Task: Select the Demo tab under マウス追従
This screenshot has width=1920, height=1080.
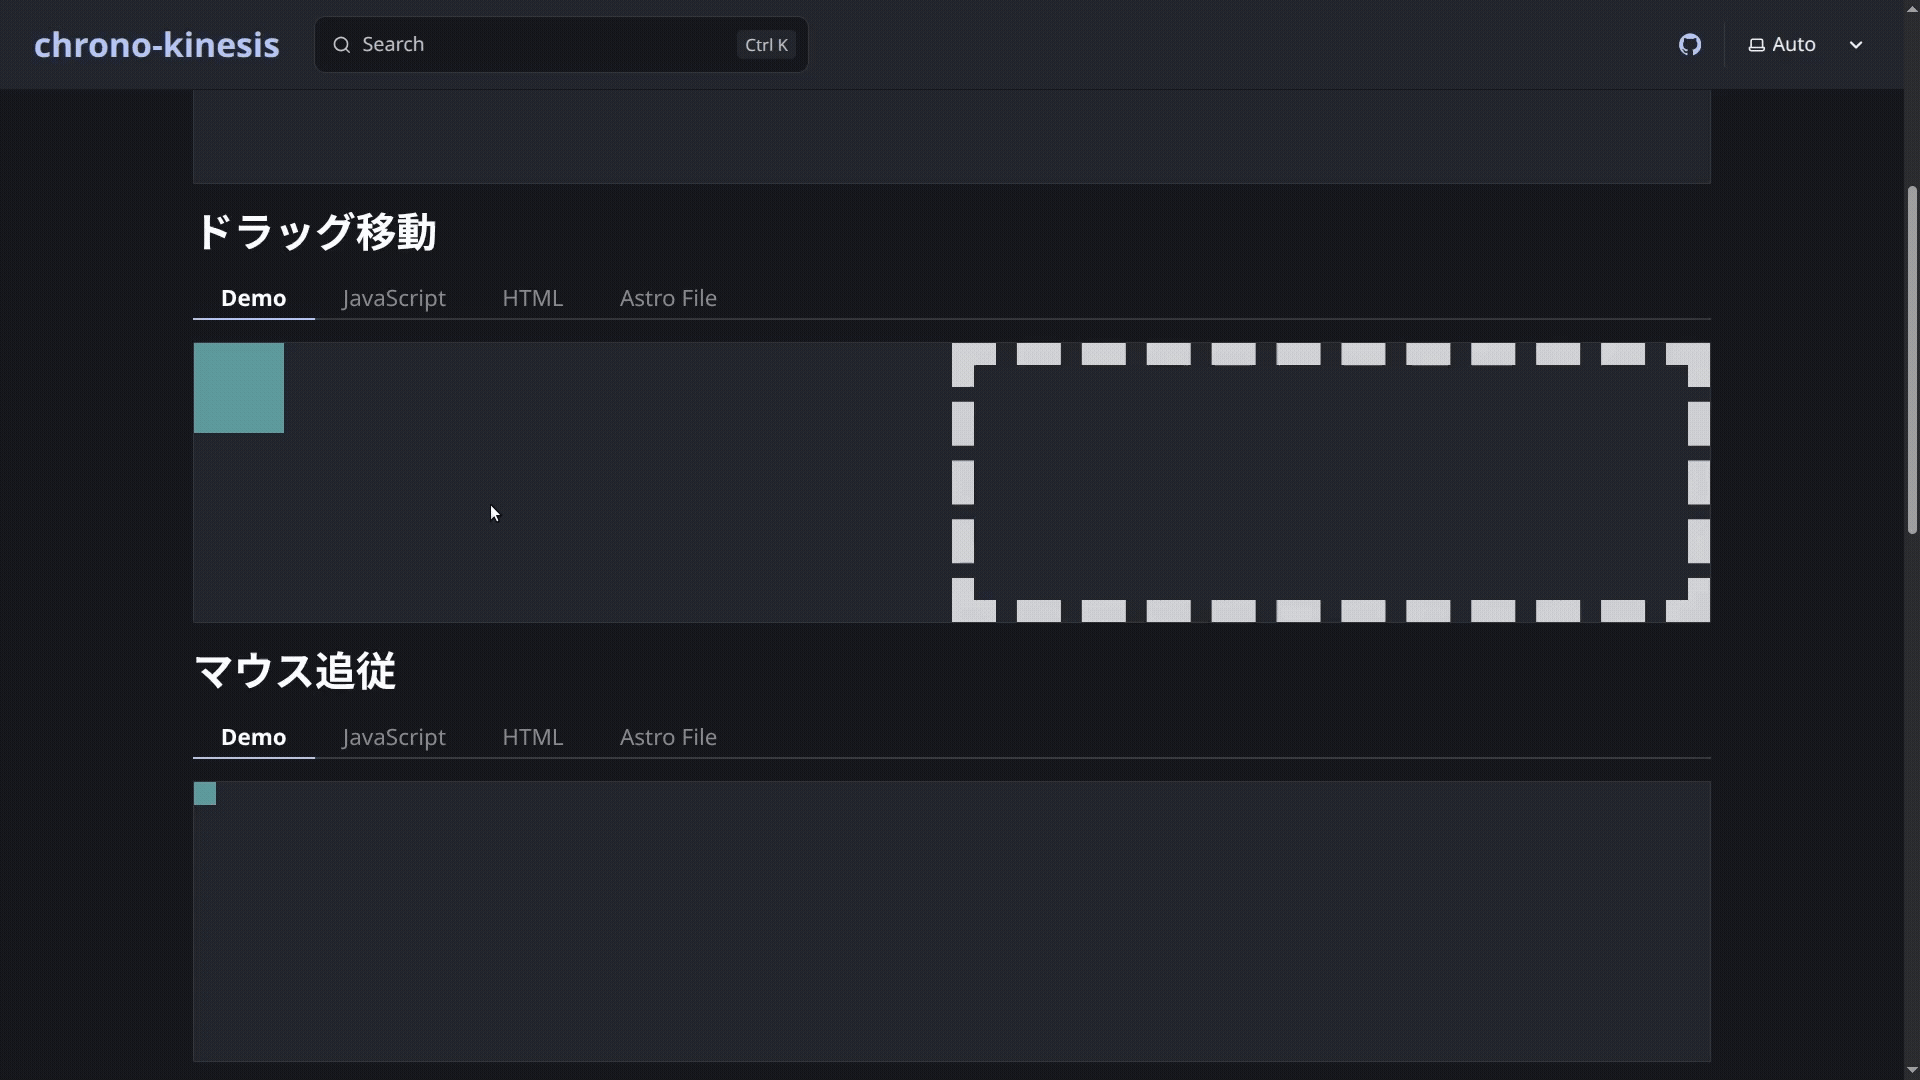Action: pyautogui.click(x=253, y=737)
